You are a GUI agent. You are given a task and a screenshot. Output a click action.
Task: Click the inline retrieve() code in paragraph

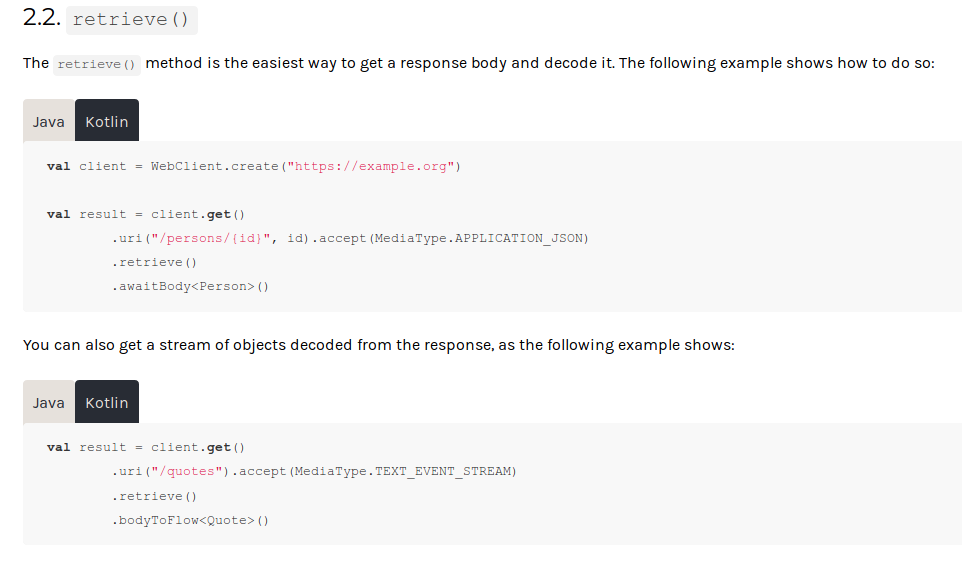(x=97, y=64)
